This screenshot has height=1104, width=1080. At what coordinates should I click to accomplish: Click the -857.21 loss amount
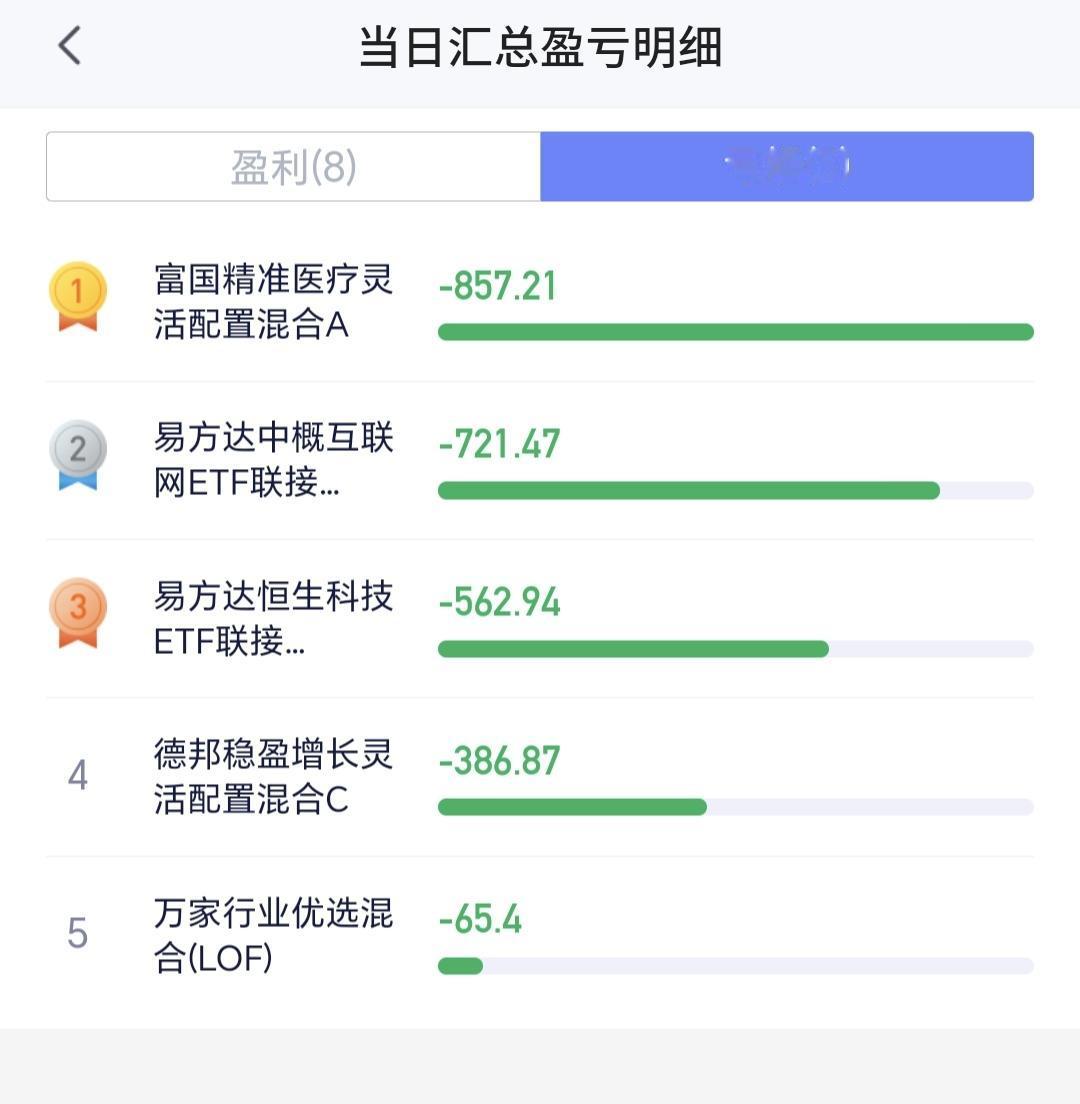[x=497, y=286]
